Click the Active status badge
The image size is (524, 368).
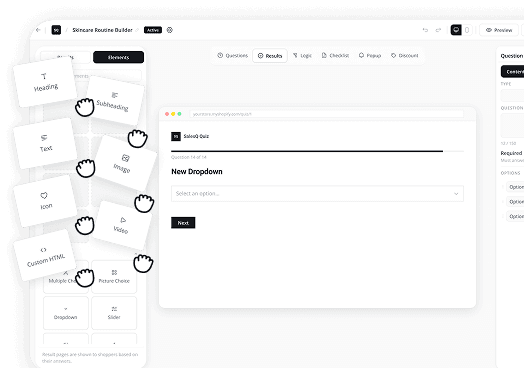point(153,30)
